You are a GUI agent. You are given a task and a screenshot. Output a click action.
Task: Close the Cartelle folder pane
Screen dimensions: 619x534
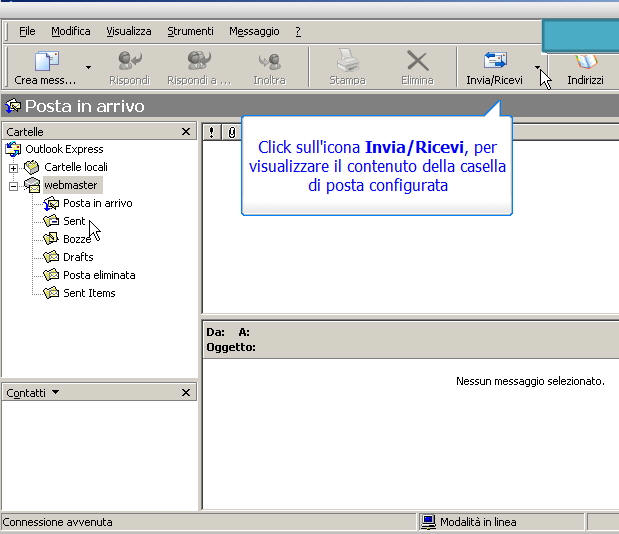tap(186, 131)
